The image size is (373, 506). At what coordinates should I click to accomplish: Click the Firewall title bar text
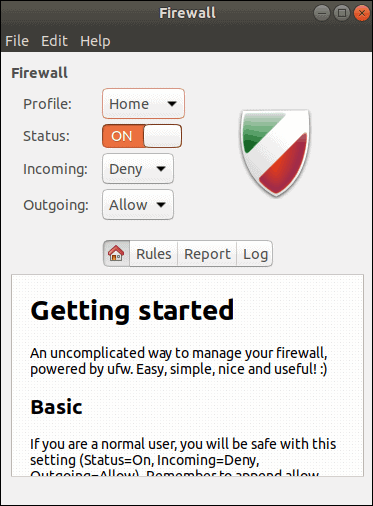pyautogui.click(x=187, y=13)
